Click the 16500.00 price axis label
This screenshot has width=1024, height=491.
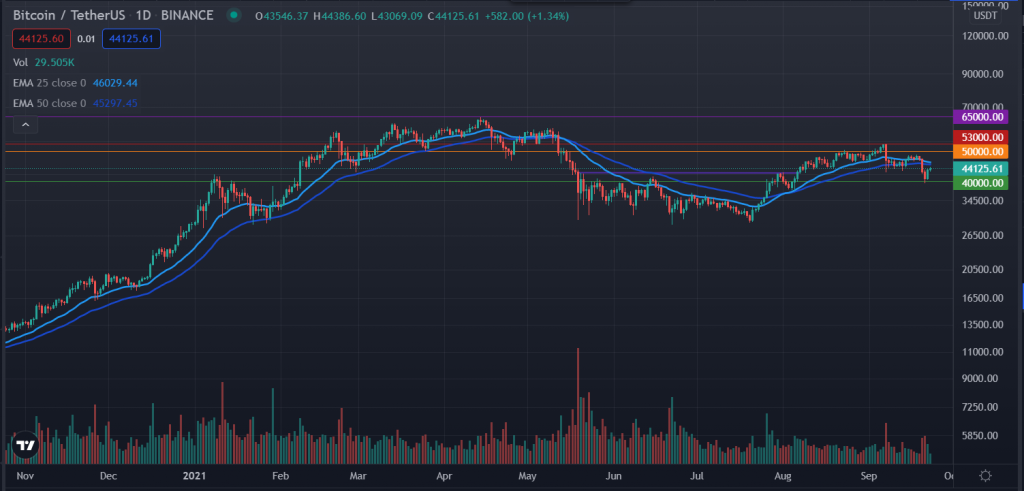click(982, 298)
